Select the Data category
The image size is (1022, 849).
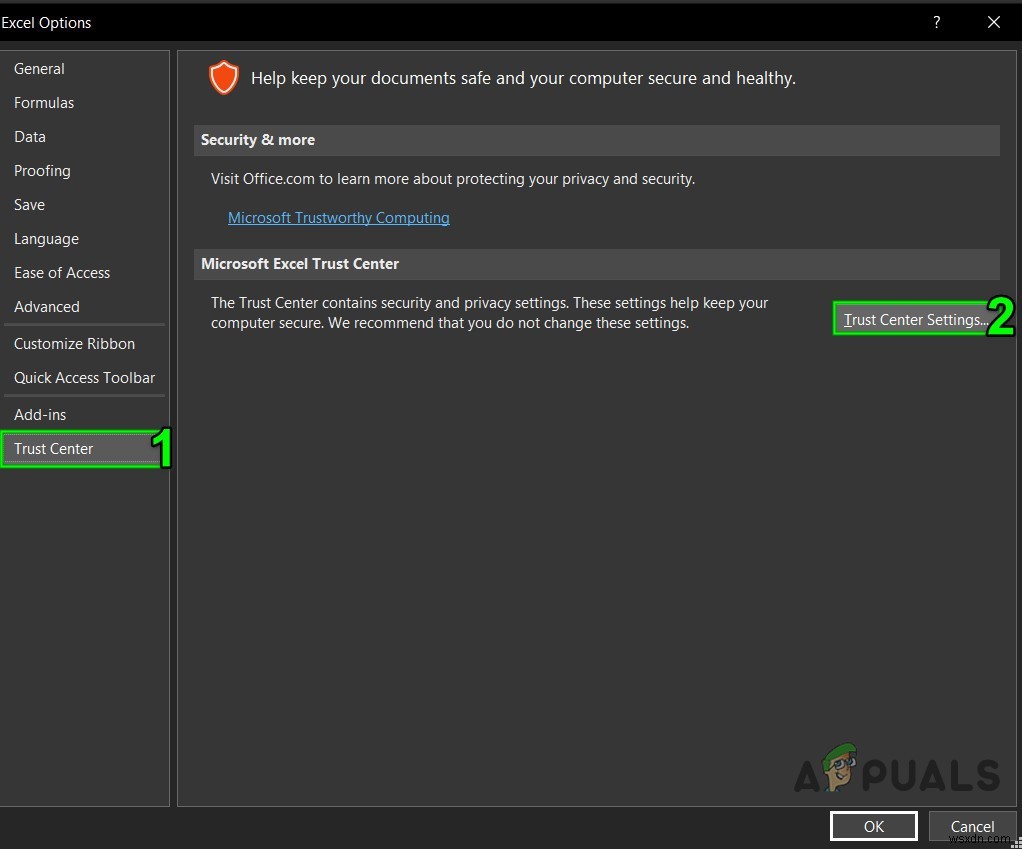pos(30,137)
